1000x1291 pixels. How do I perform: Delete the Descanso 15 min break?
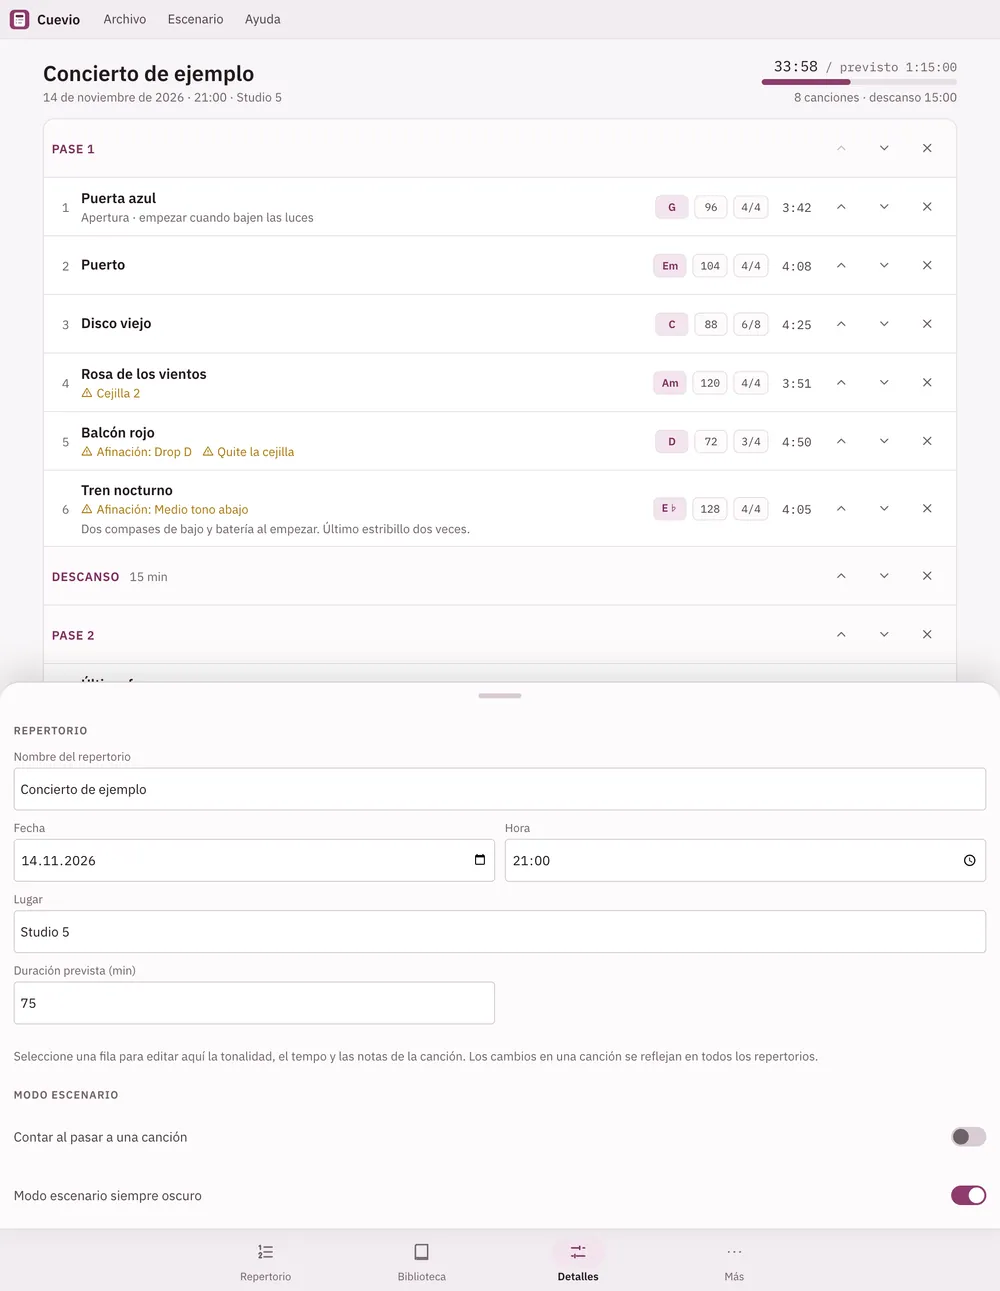pos(927,576)
